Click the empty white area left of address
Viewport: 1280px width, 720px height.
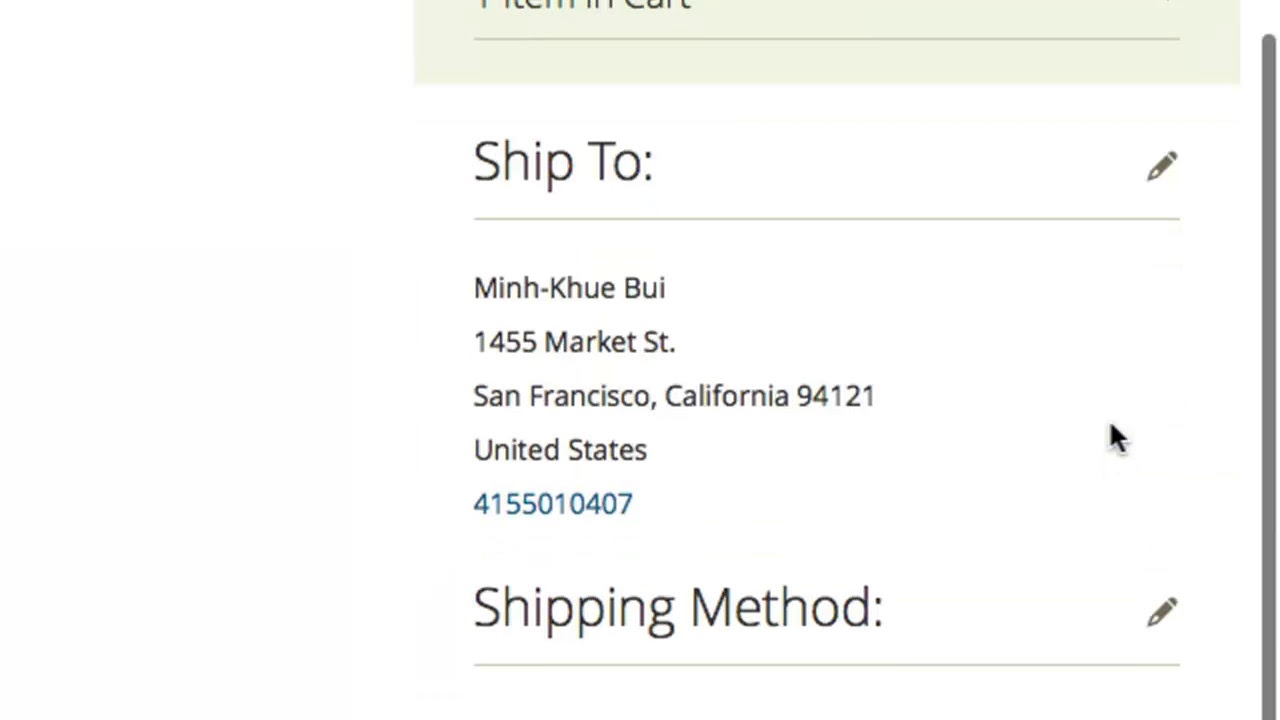(x=200, y=400)
